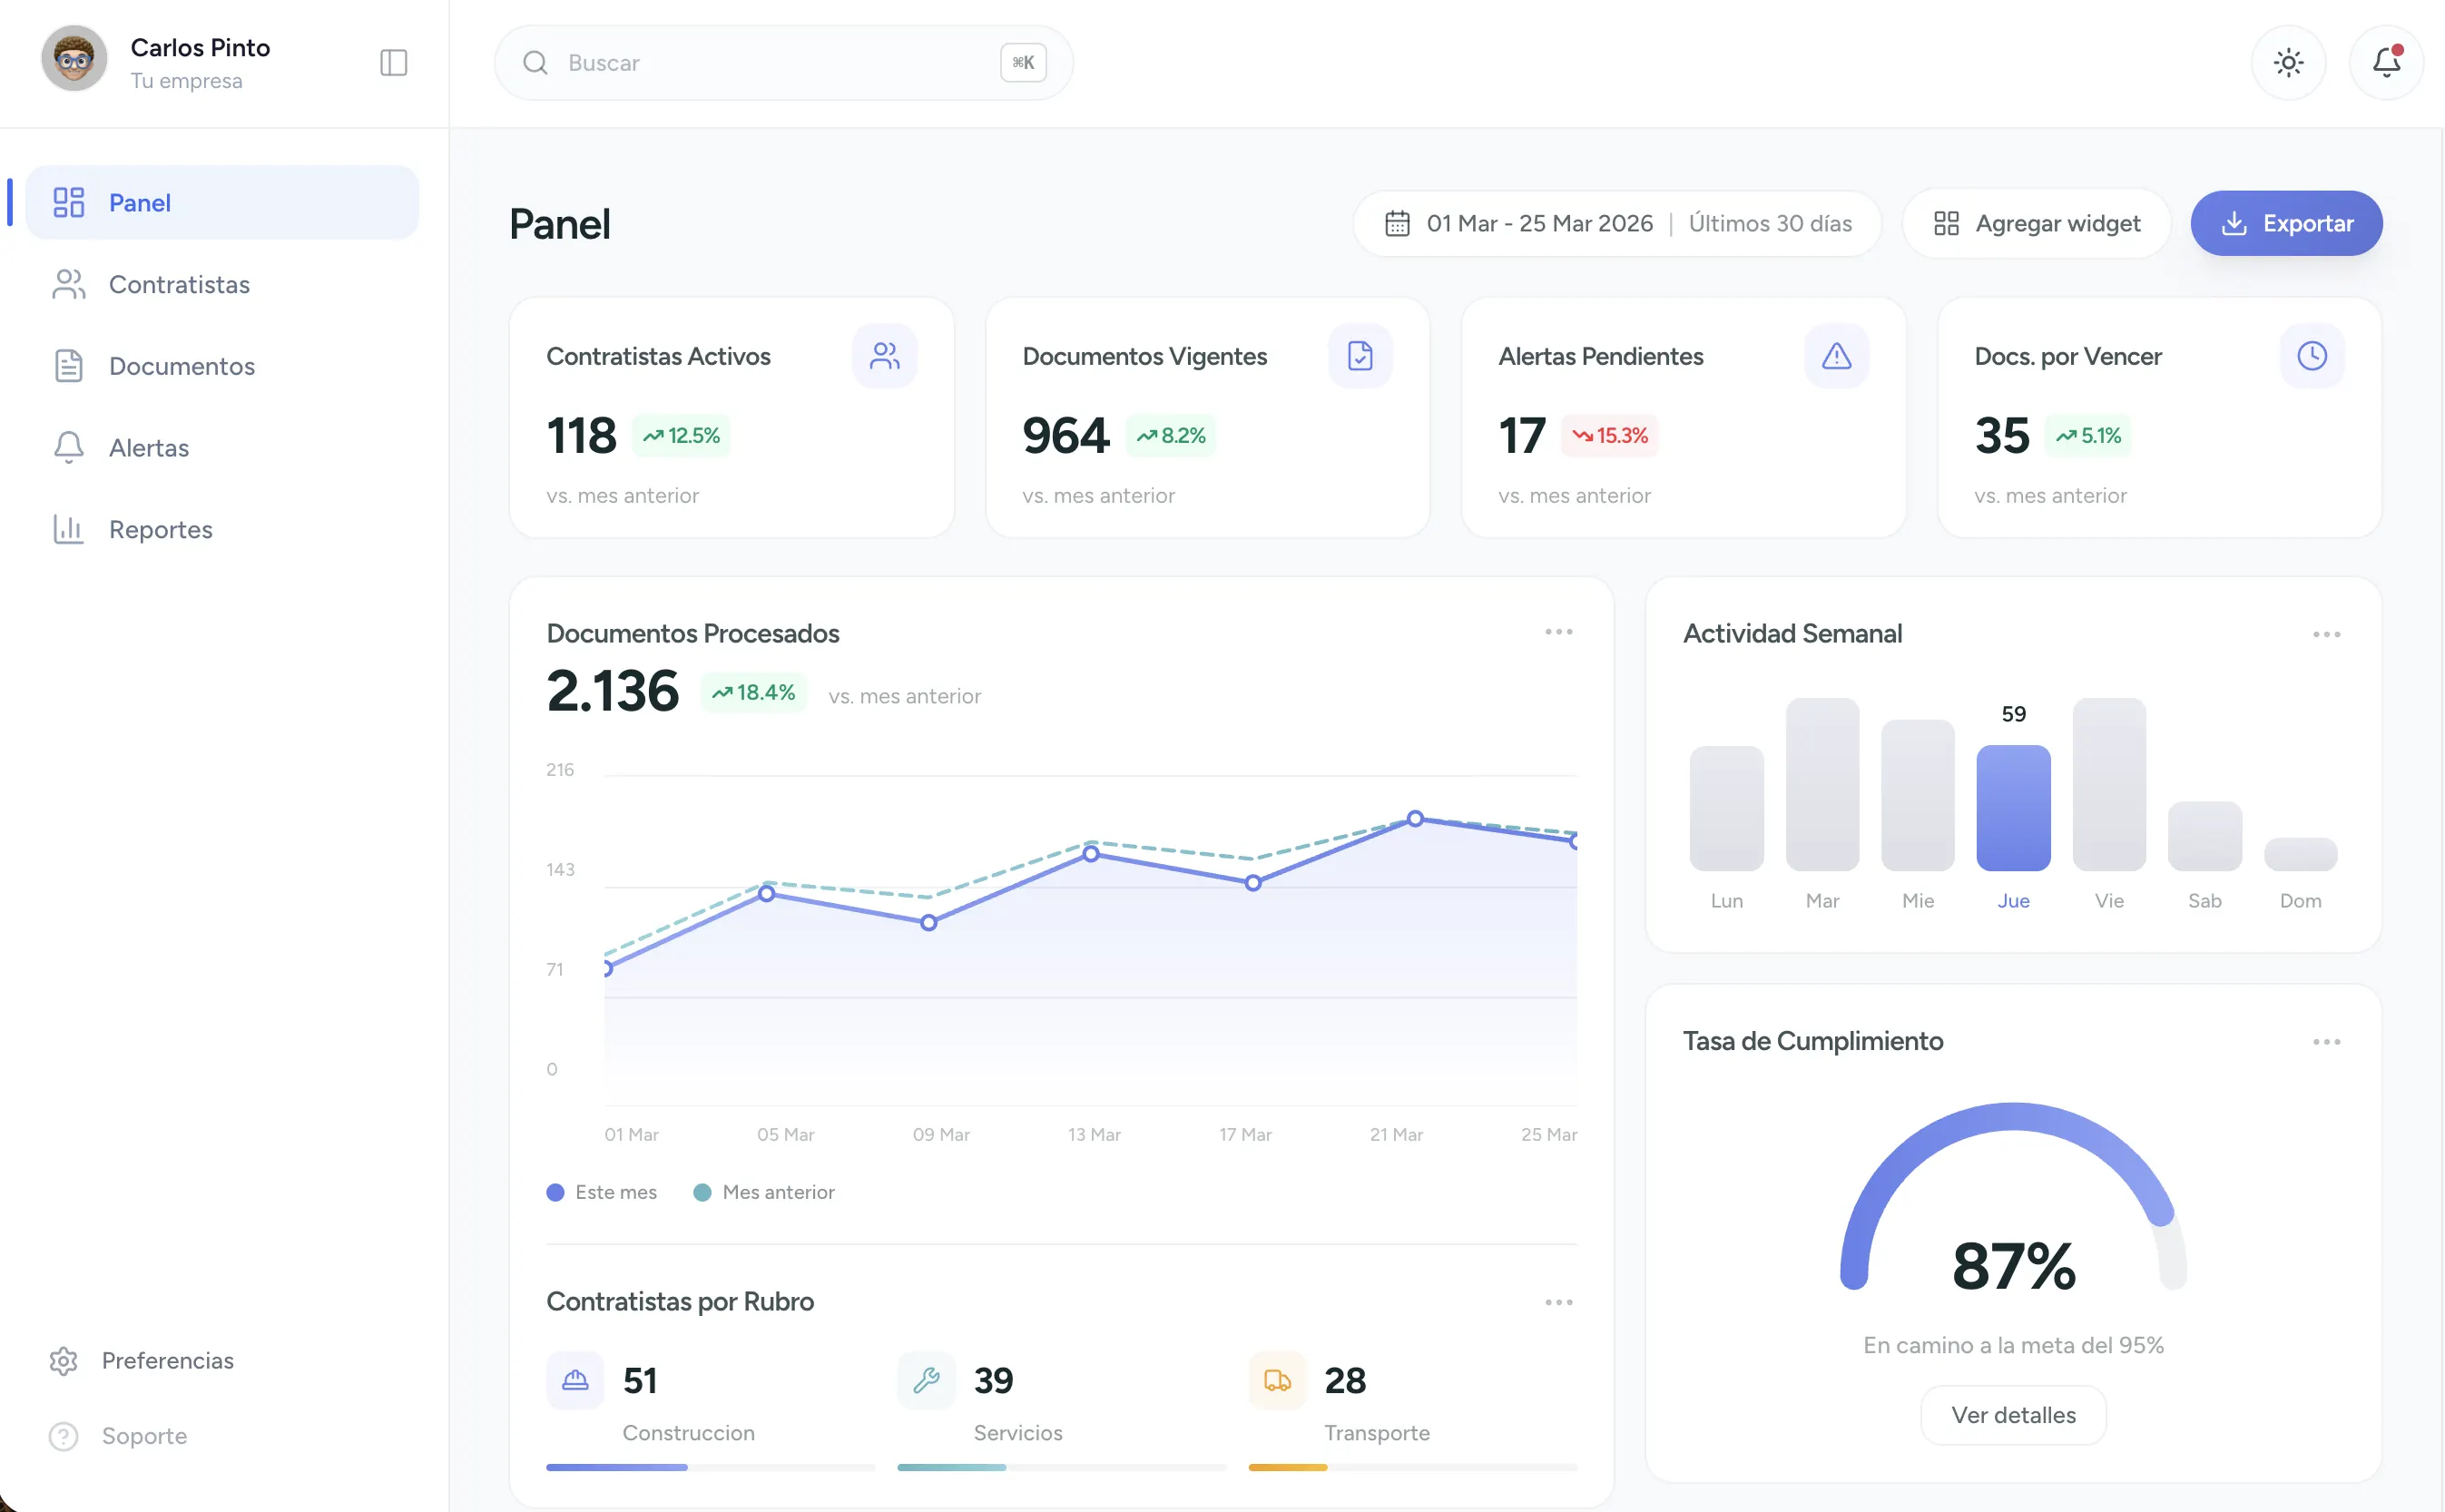Click the Alertas bell icon in sidebar
2445x1512 pixels.
coord(69,447)
